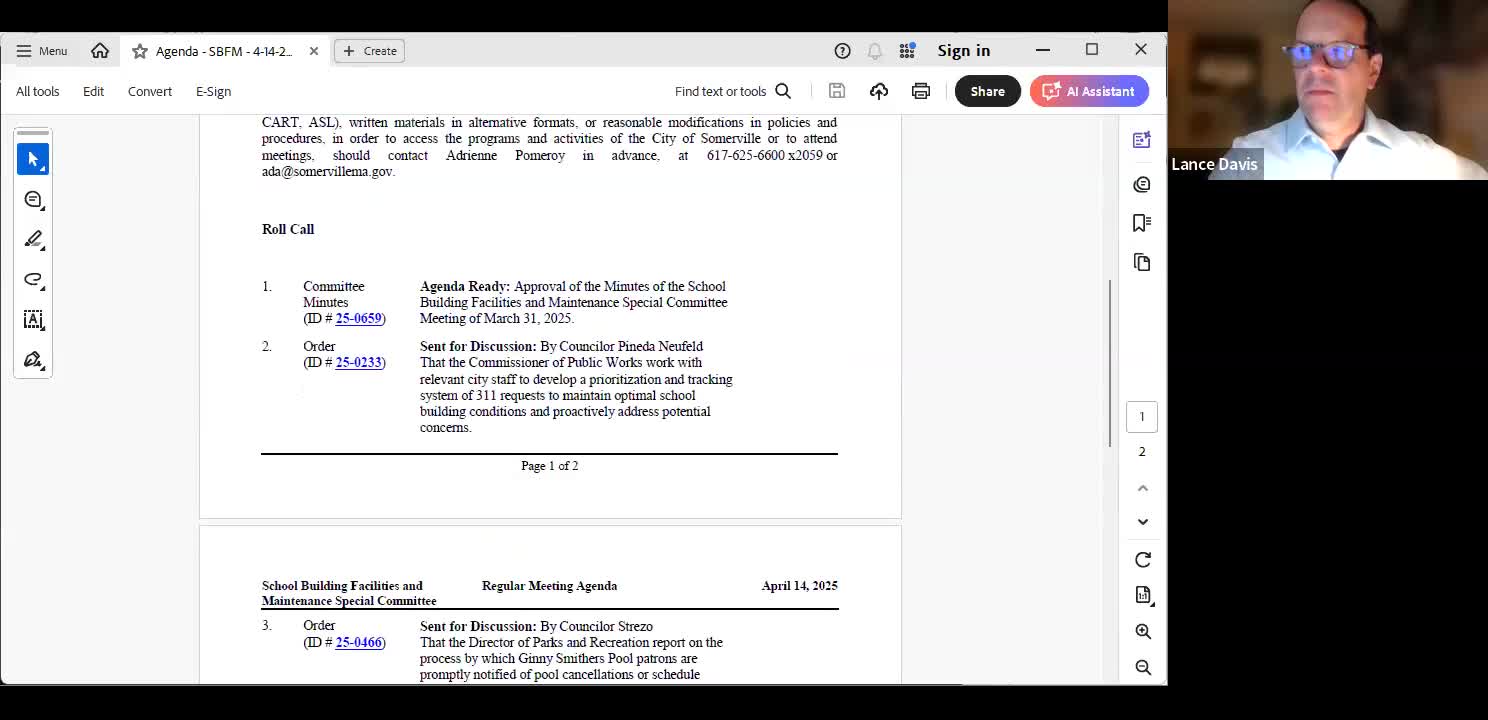
Task: Click 'Page 1 of 2' footer text
Action: click(549, 466)
